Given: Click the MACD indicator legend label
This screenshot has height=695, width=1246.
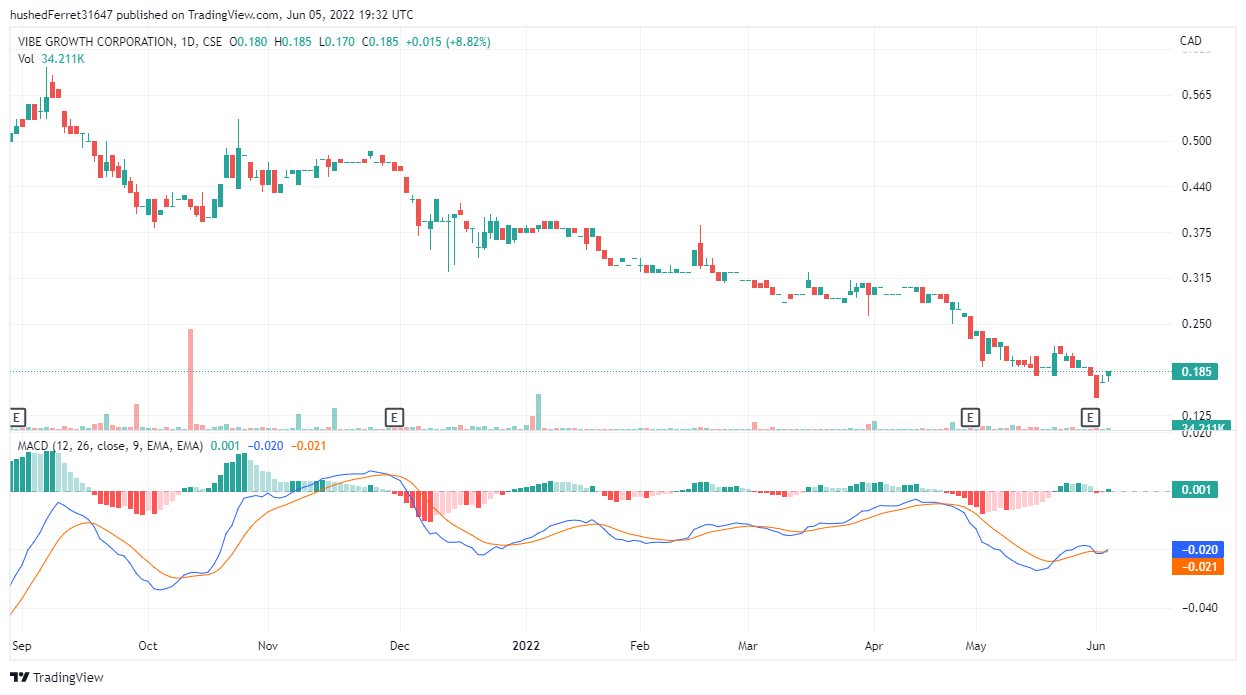Looking at the screenshot, I should [x=111, y=445].
